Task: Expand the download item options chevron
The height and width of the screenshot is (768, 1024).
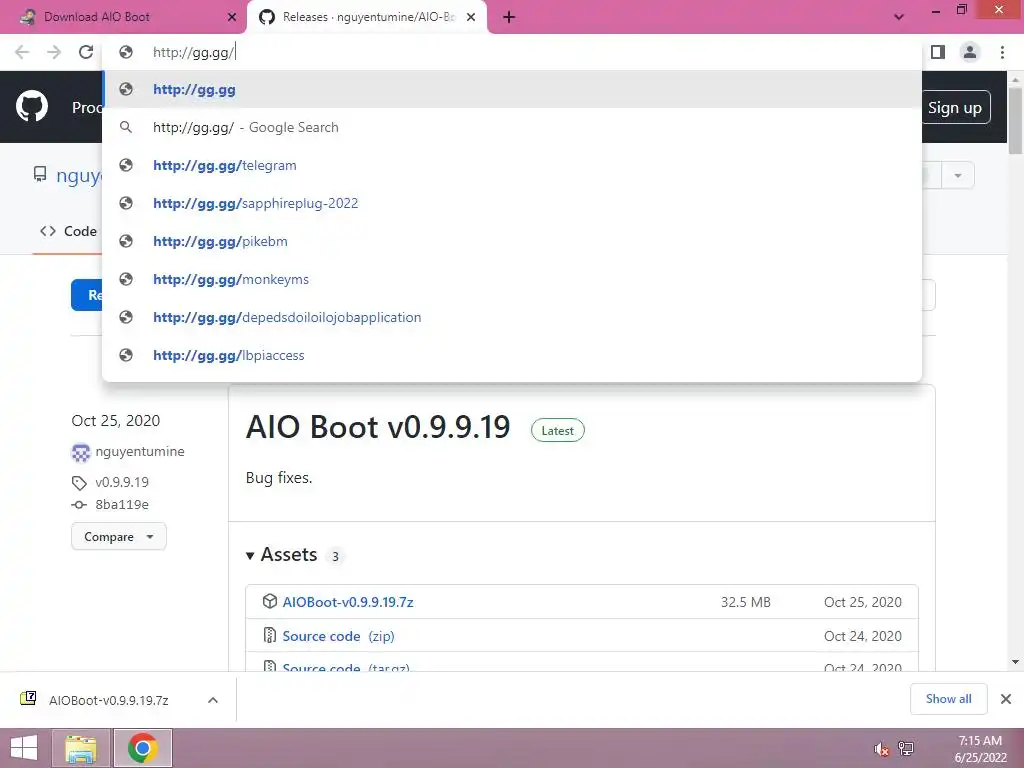Action: coord(213,700)
